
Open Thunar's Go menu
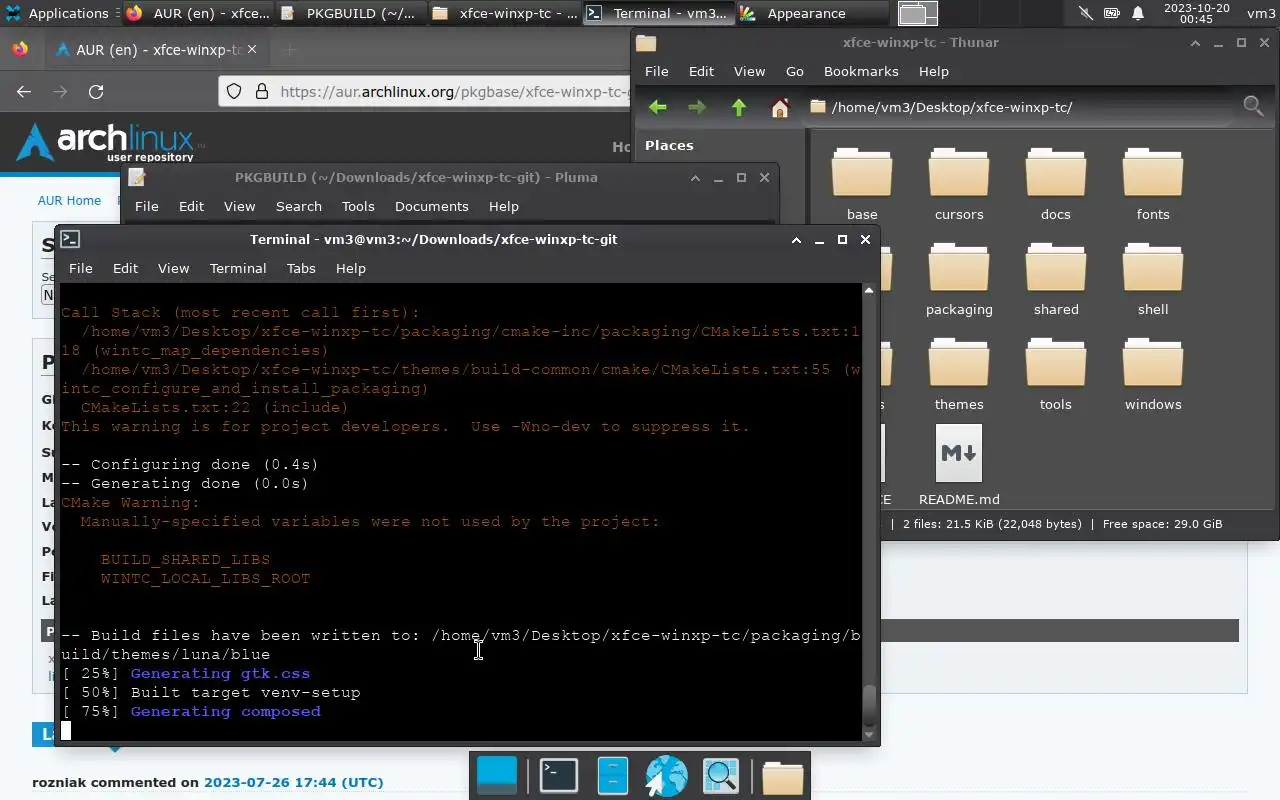pos(795,71)
